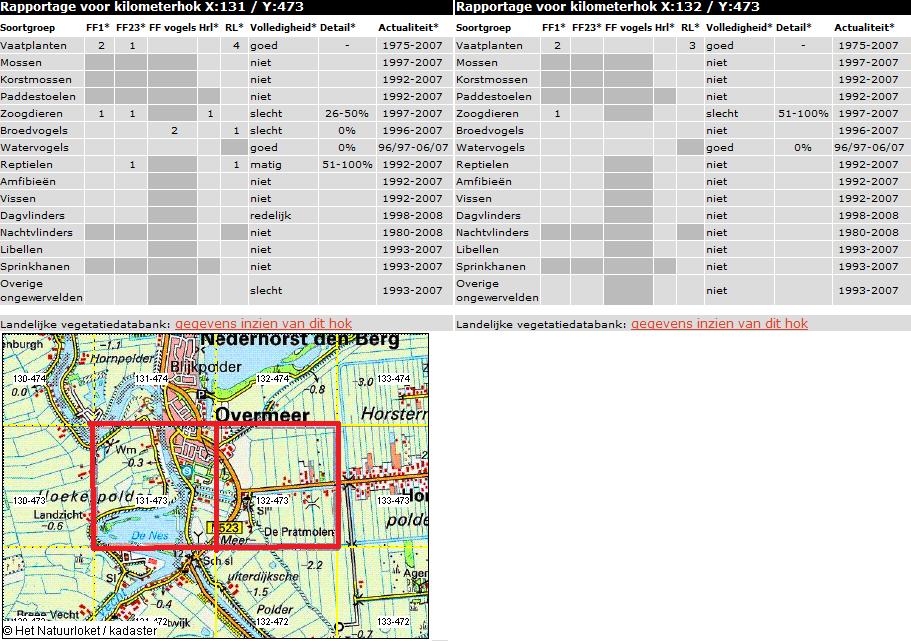
Task: Click 'Mossen' row label in X:131 table
Action: point(21,62)
